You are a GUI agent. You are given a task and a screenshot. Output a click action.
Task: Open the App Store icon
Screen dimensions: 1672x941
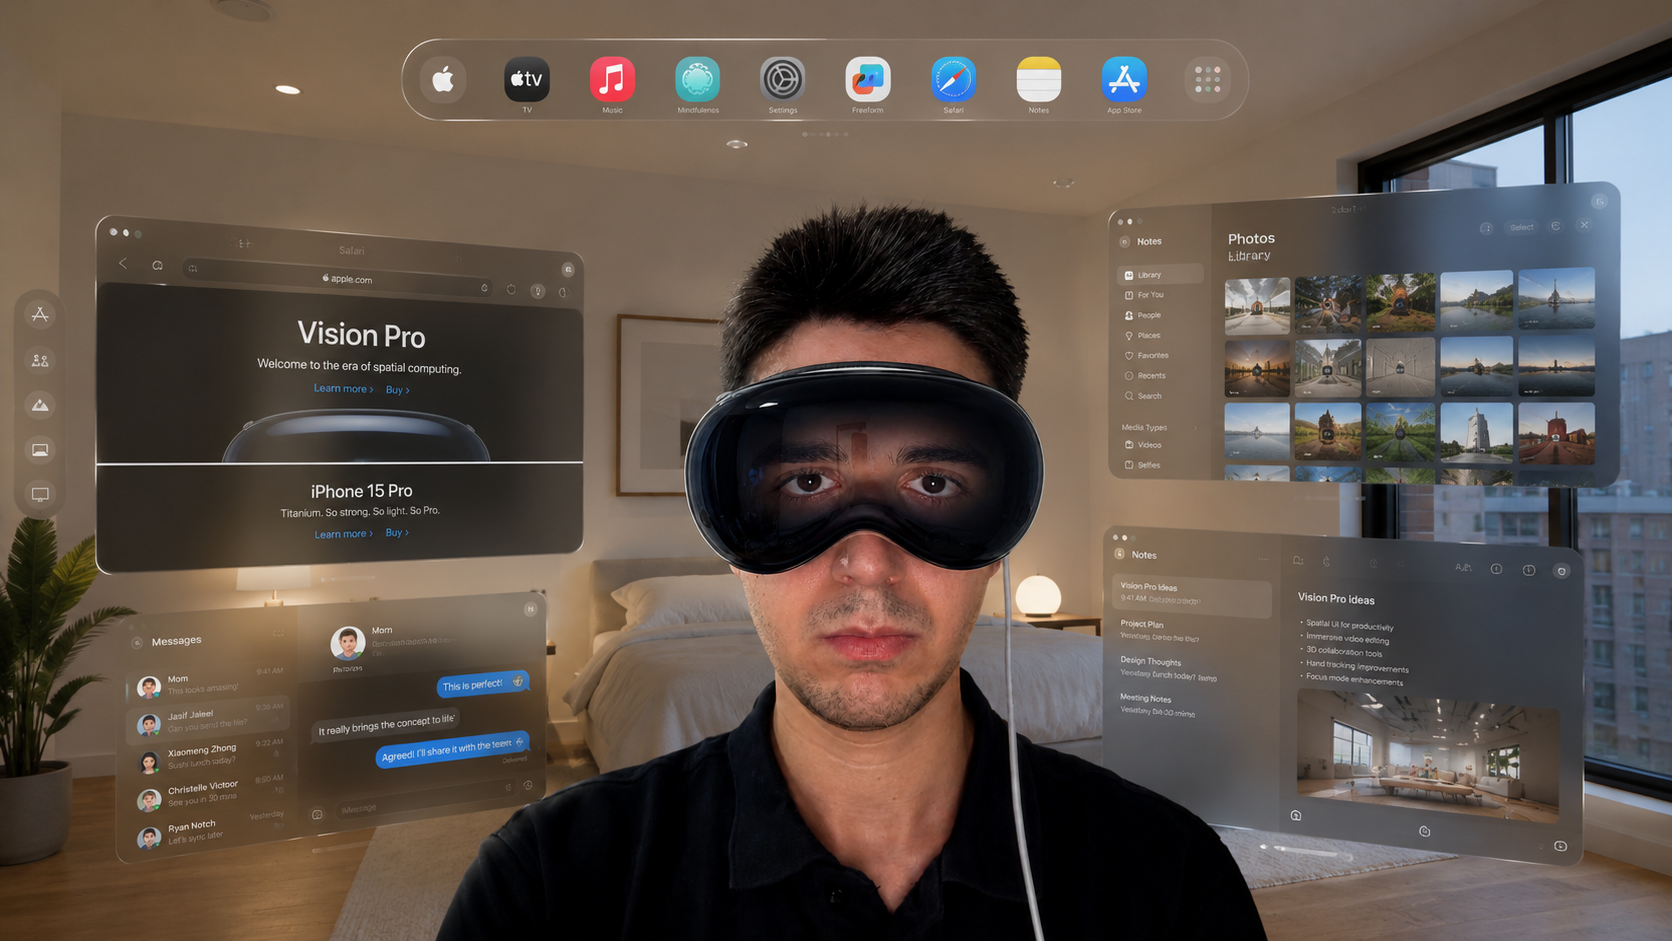pyautogui.click(x=1124, y=79)
